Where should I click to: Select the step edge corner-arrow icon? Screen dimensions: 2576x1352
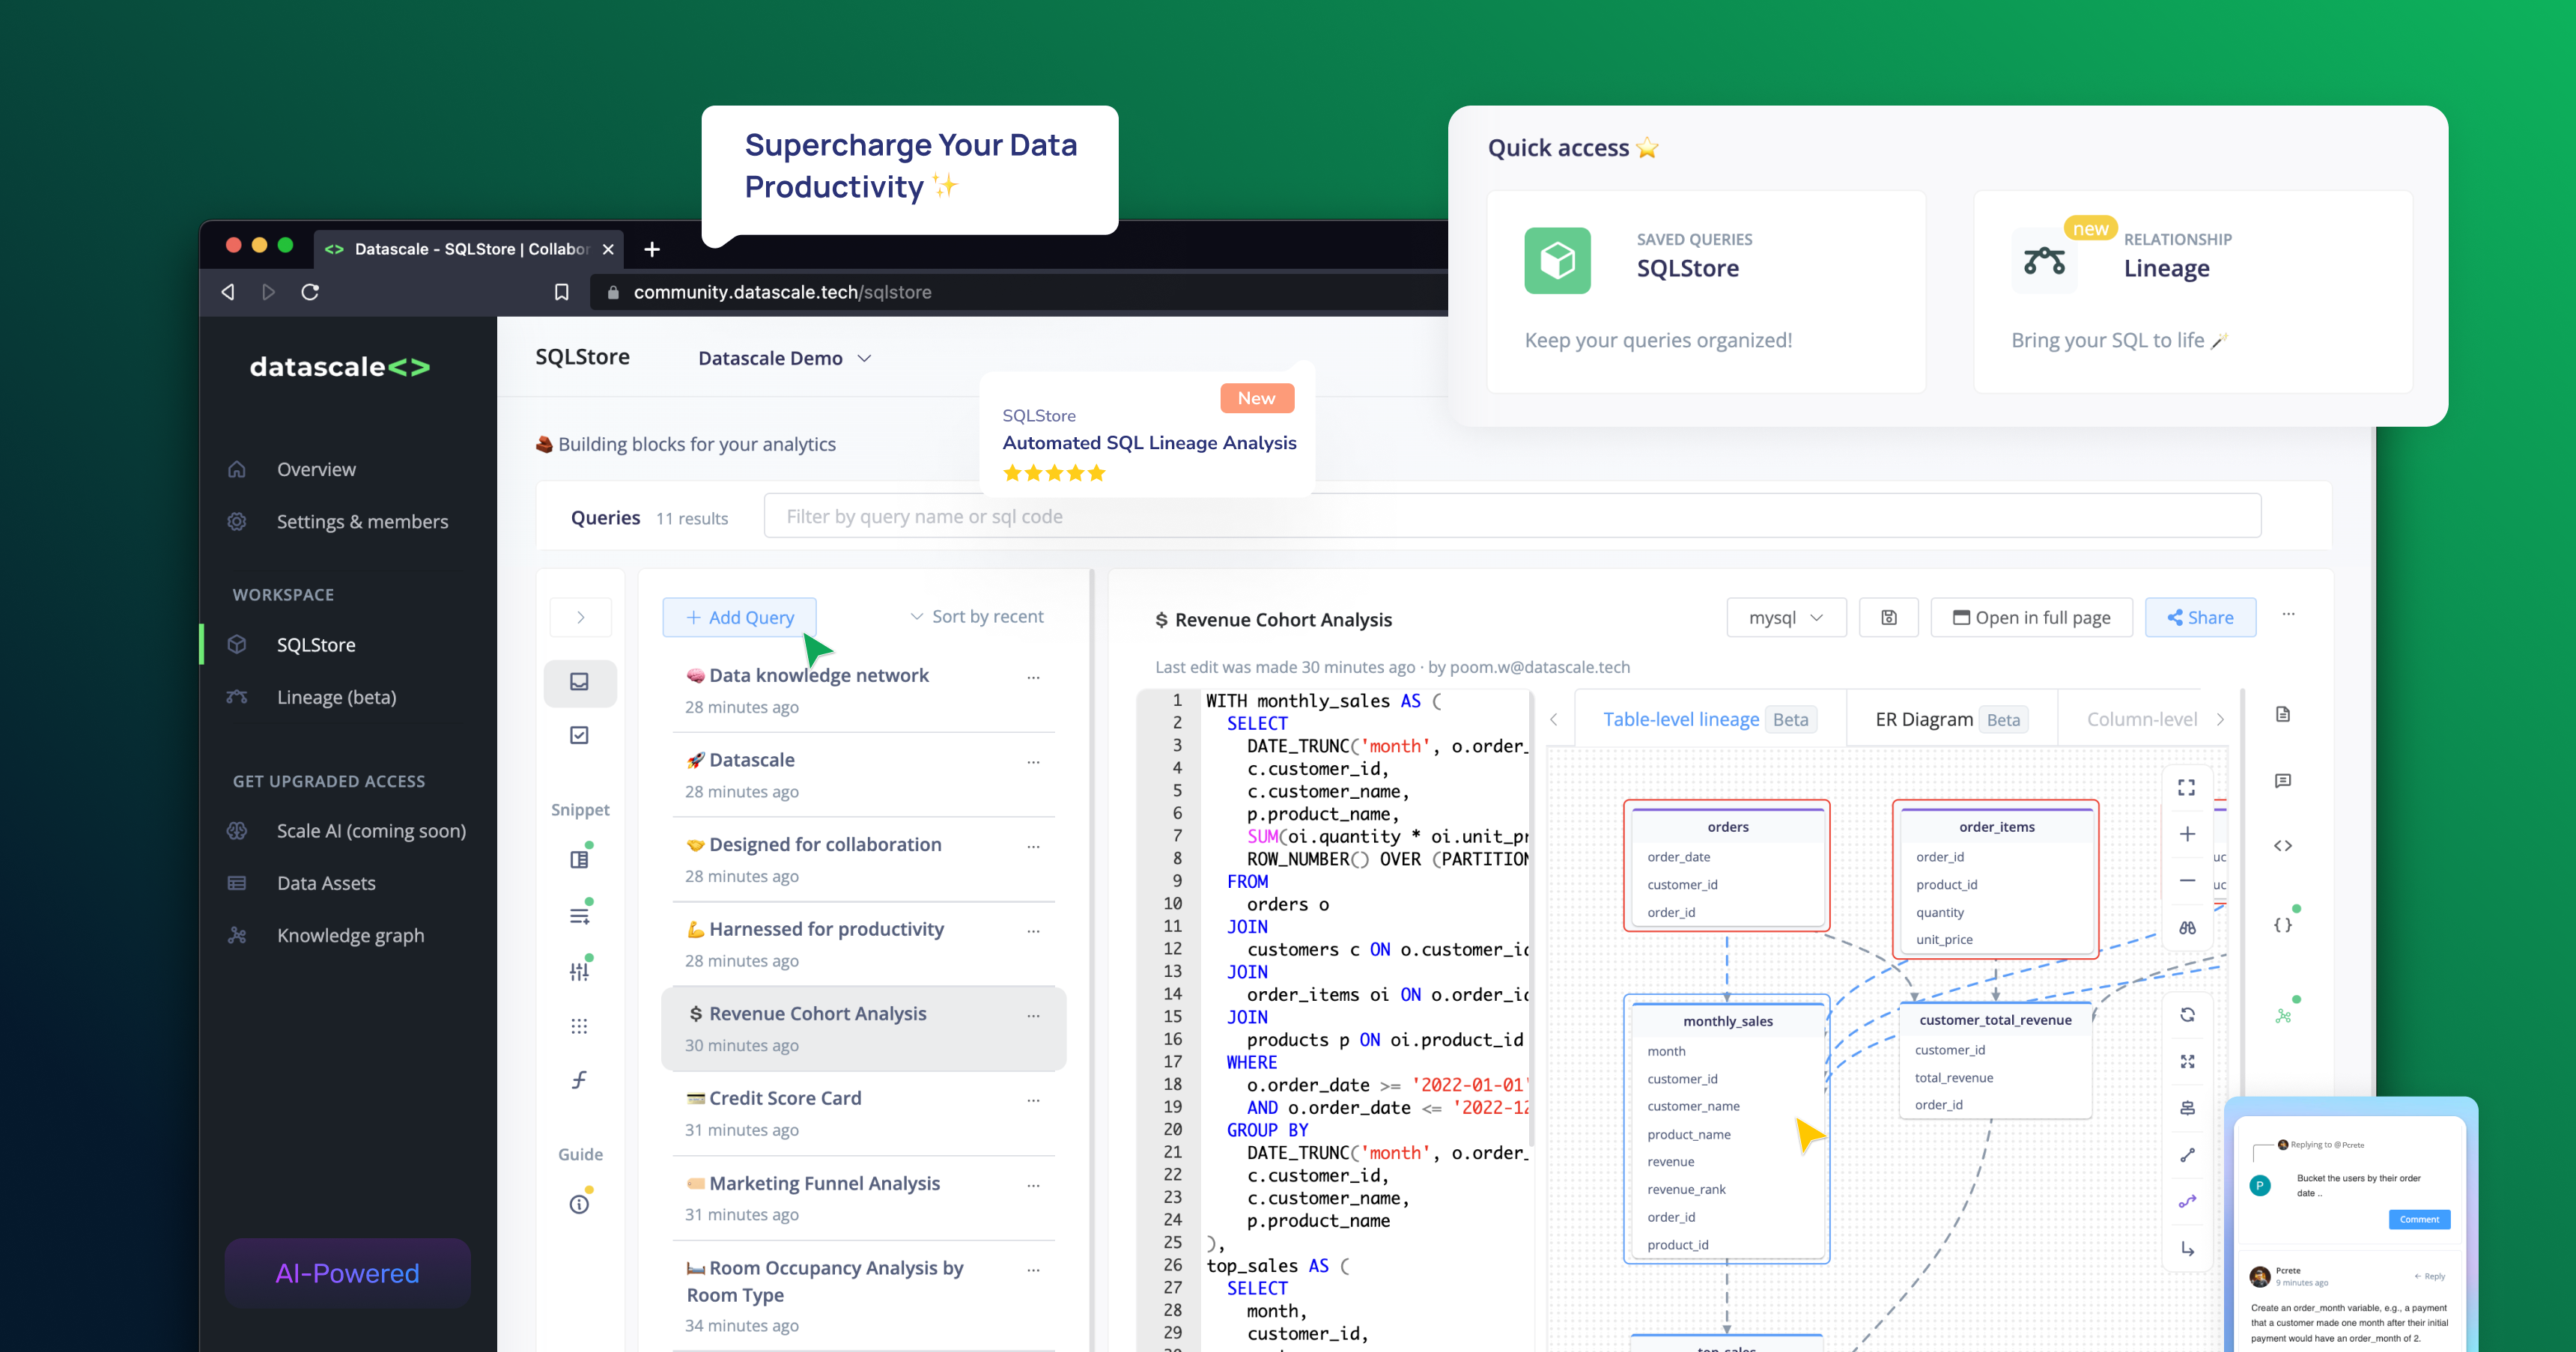(x=2187, y=1249)
